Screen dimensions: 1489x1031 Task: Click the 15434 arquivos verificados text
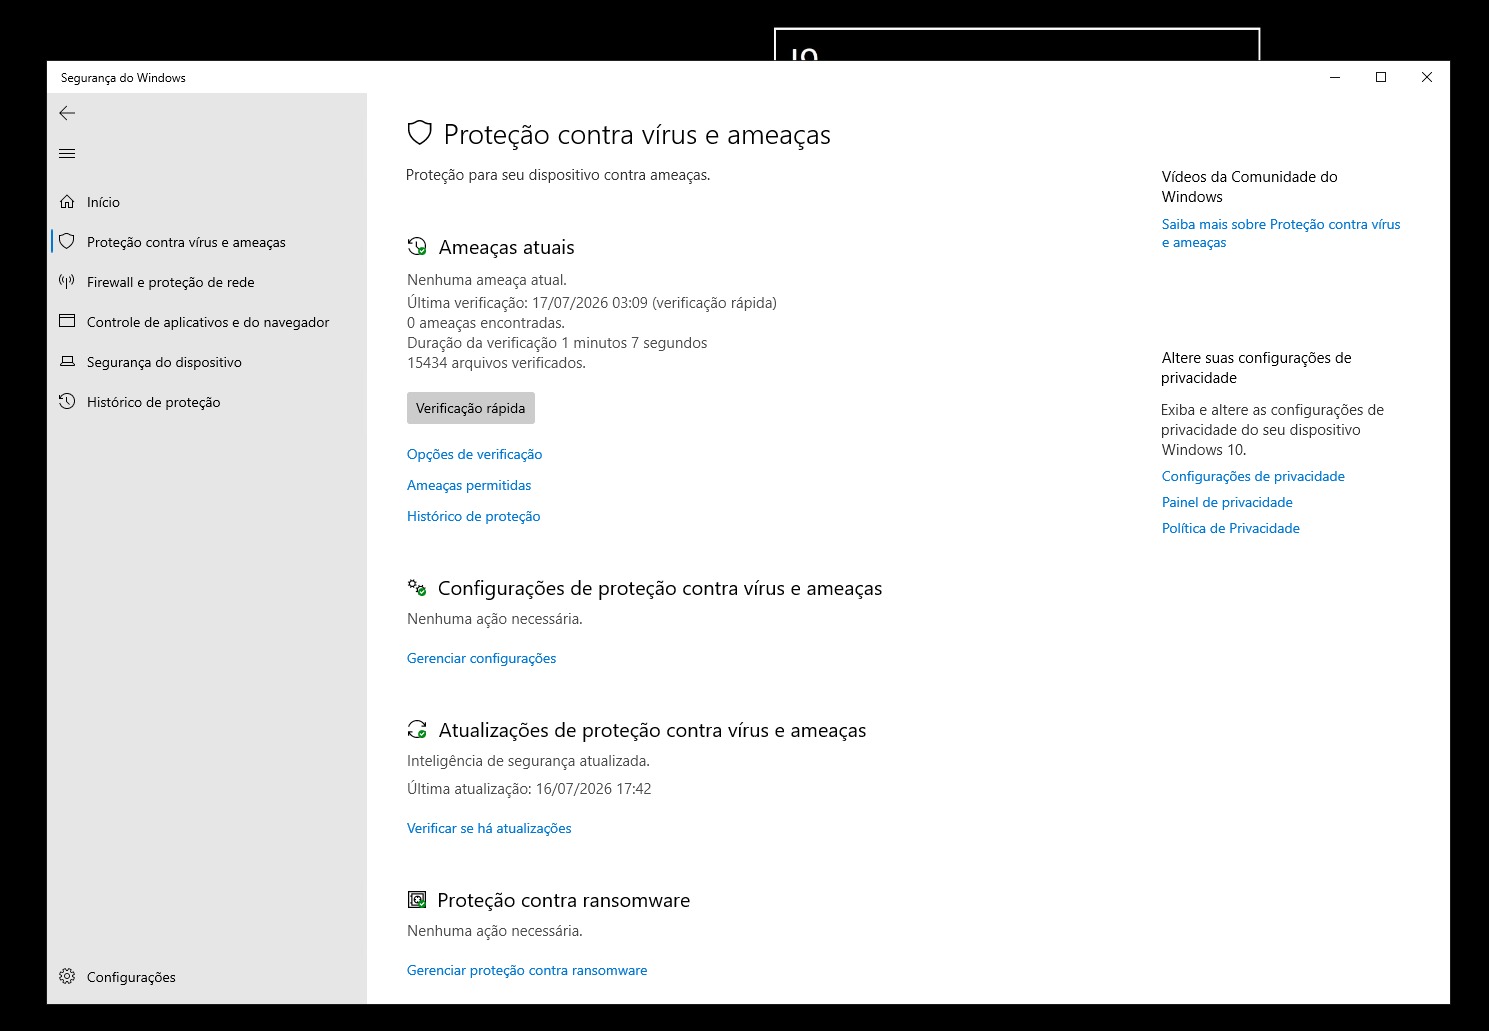(496, 363)
